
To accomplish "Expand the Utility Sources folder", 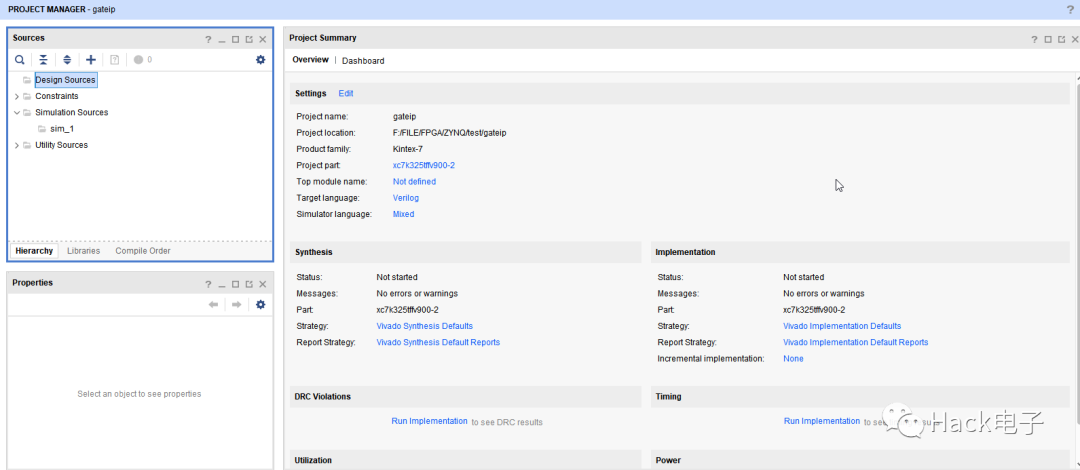I will click(17, 145).
